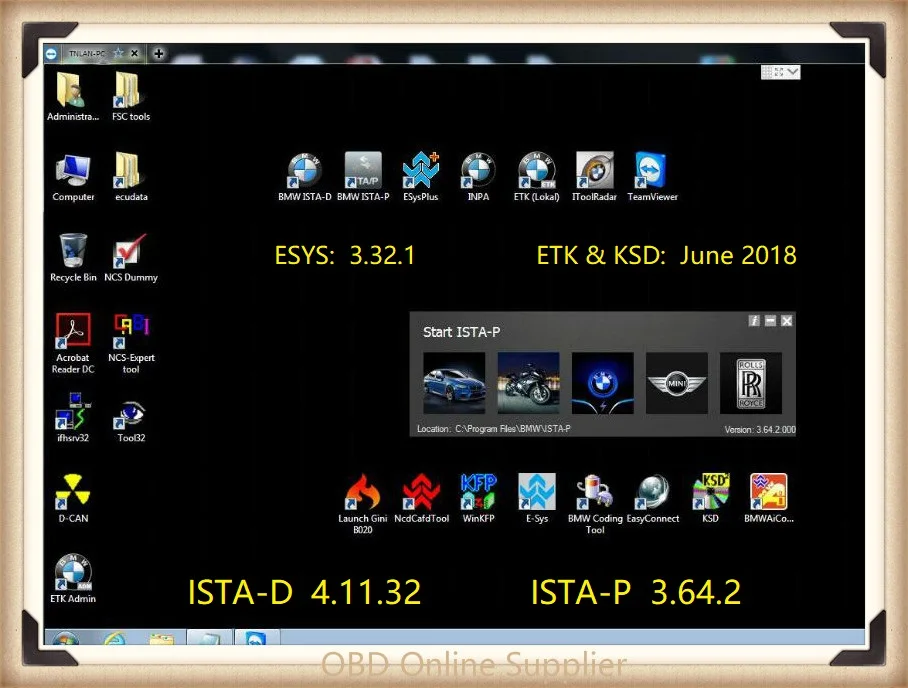
Task: Launch the IToolRadar shortcut
Action: click(x=595, y=177)
